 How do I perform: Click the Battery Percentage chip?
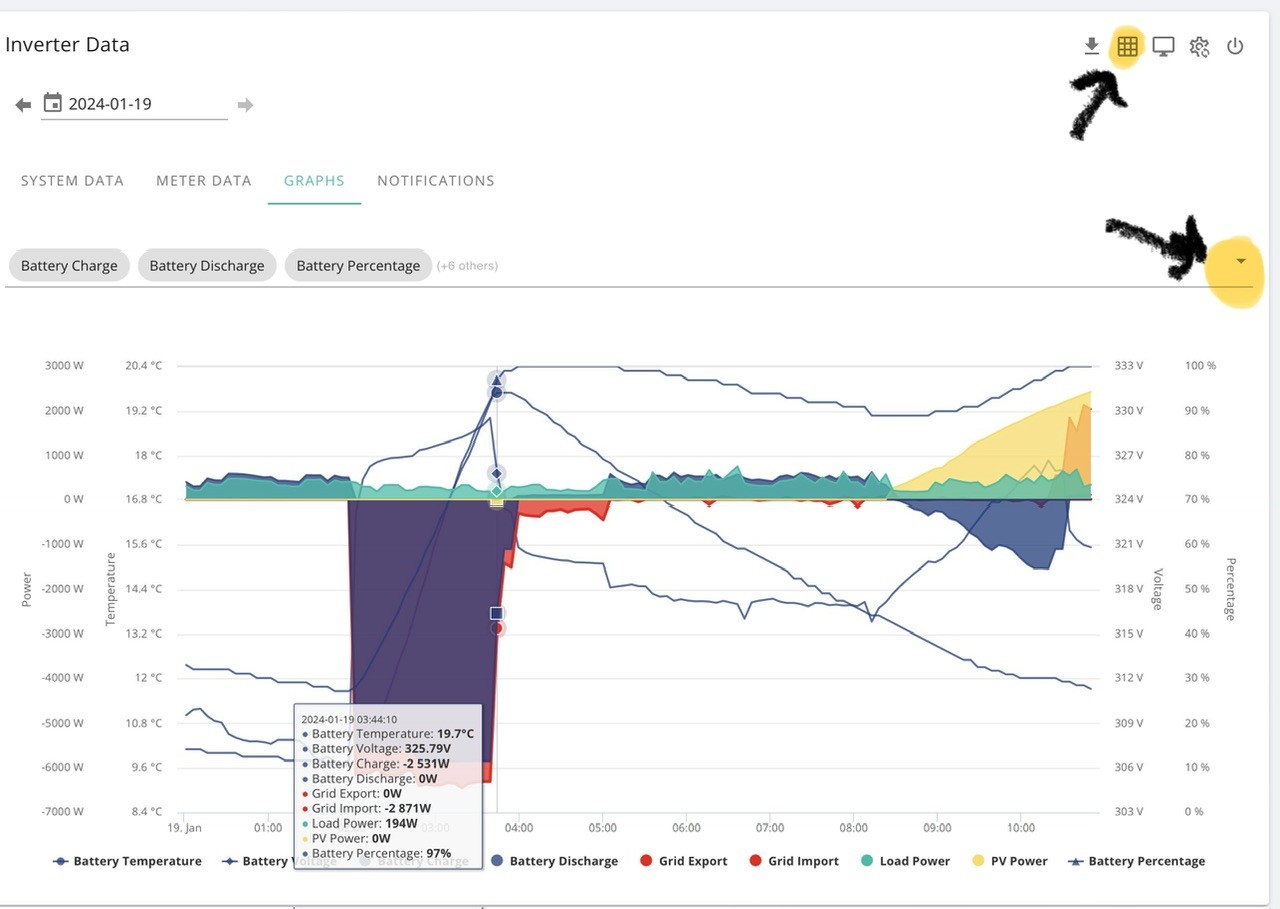(x=358, y=266)
